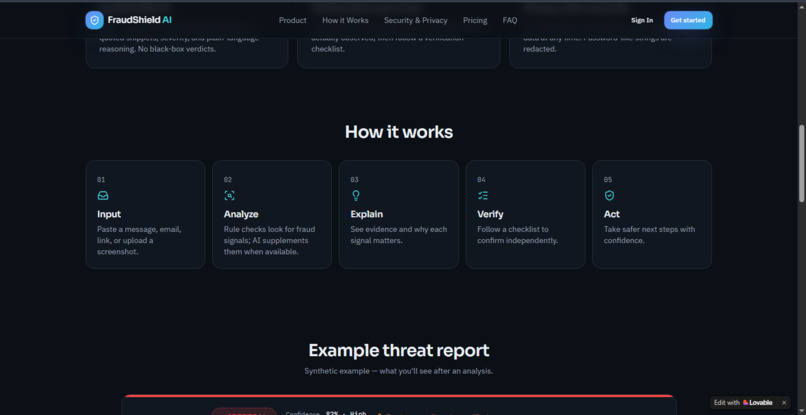The width and height of the screenshot is (806, 415).
Task: Open the Product nav link
Action: point(292,20)
